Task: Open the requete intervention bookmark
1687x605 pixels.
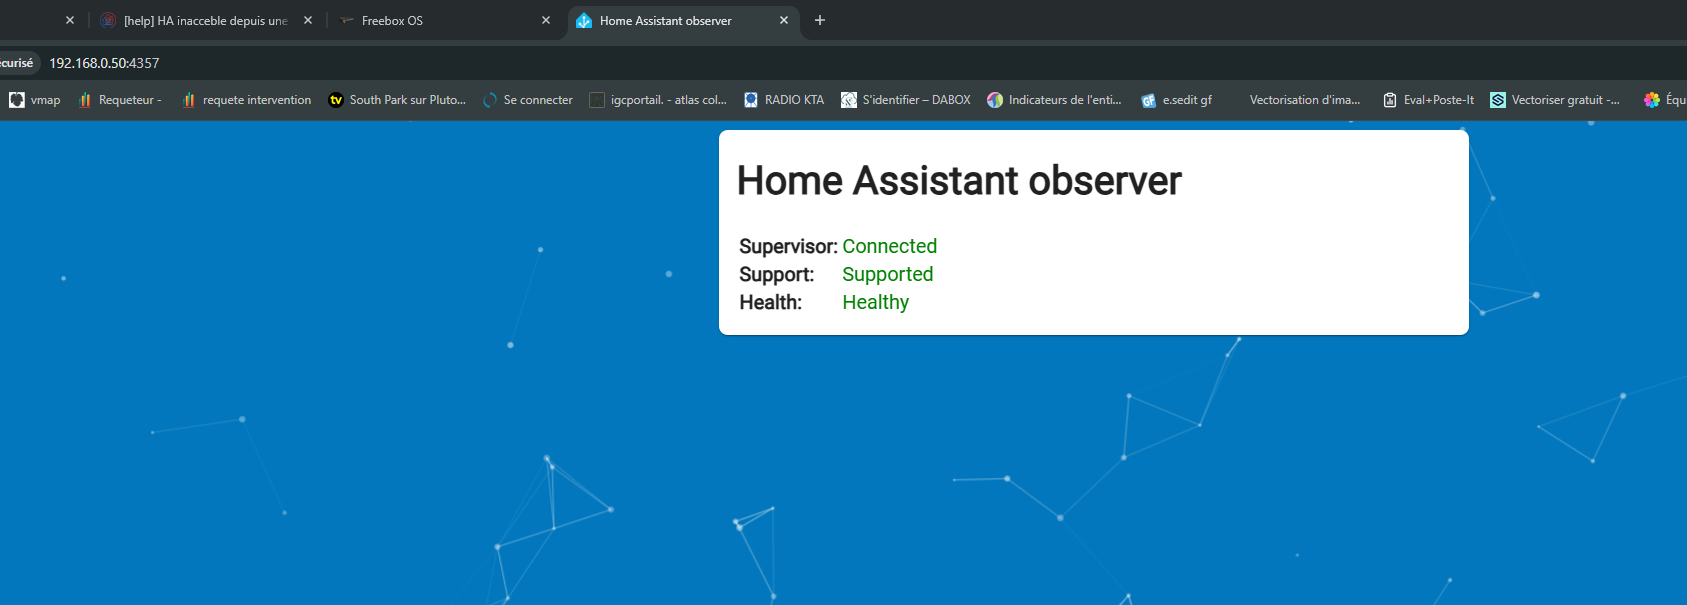Action: (x=247, y=100)
